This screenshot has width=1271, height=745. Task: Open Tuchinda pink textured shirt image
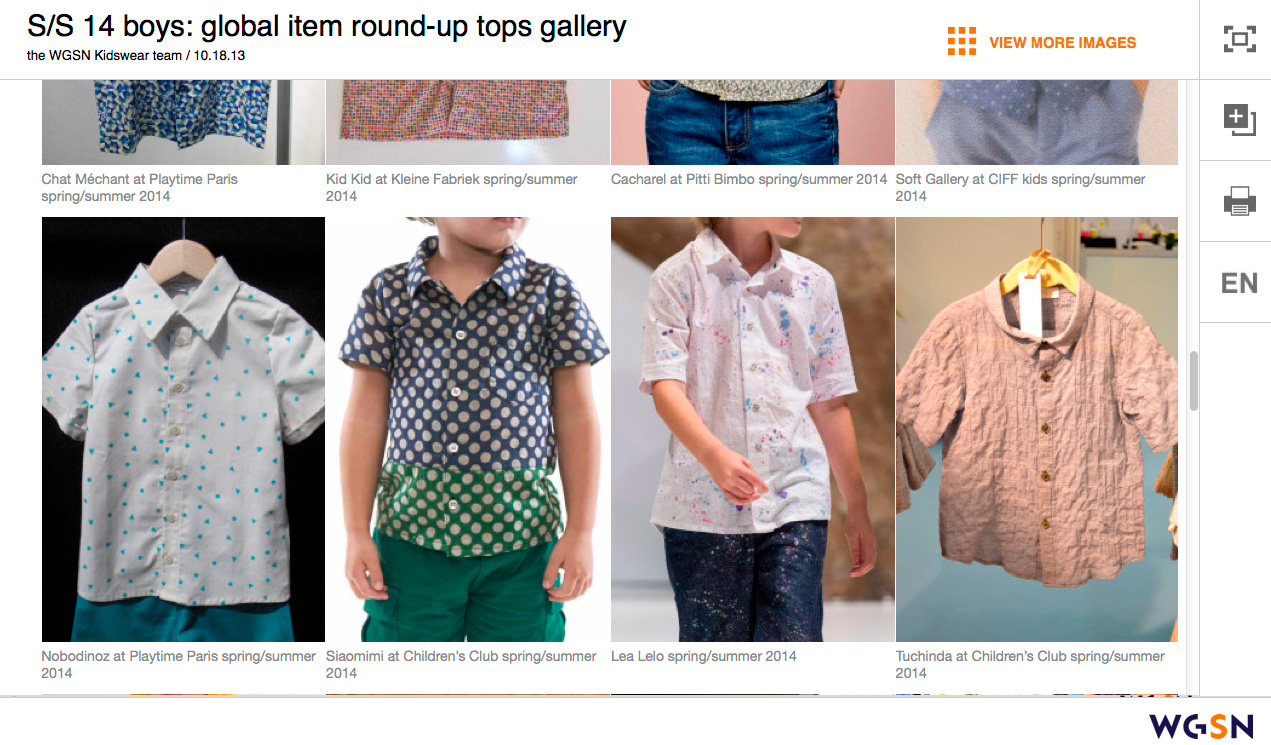tap(1037, 429)
